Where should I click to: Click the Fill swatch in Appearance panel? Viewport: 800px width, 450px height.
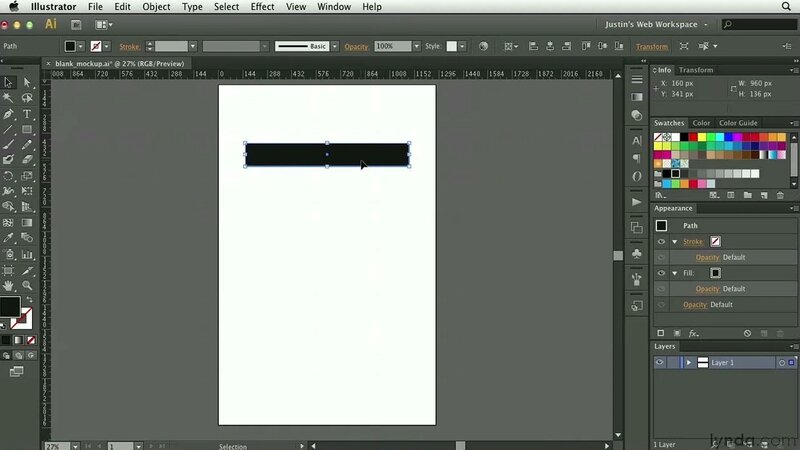pyautogui.click(x=715, y=273)
